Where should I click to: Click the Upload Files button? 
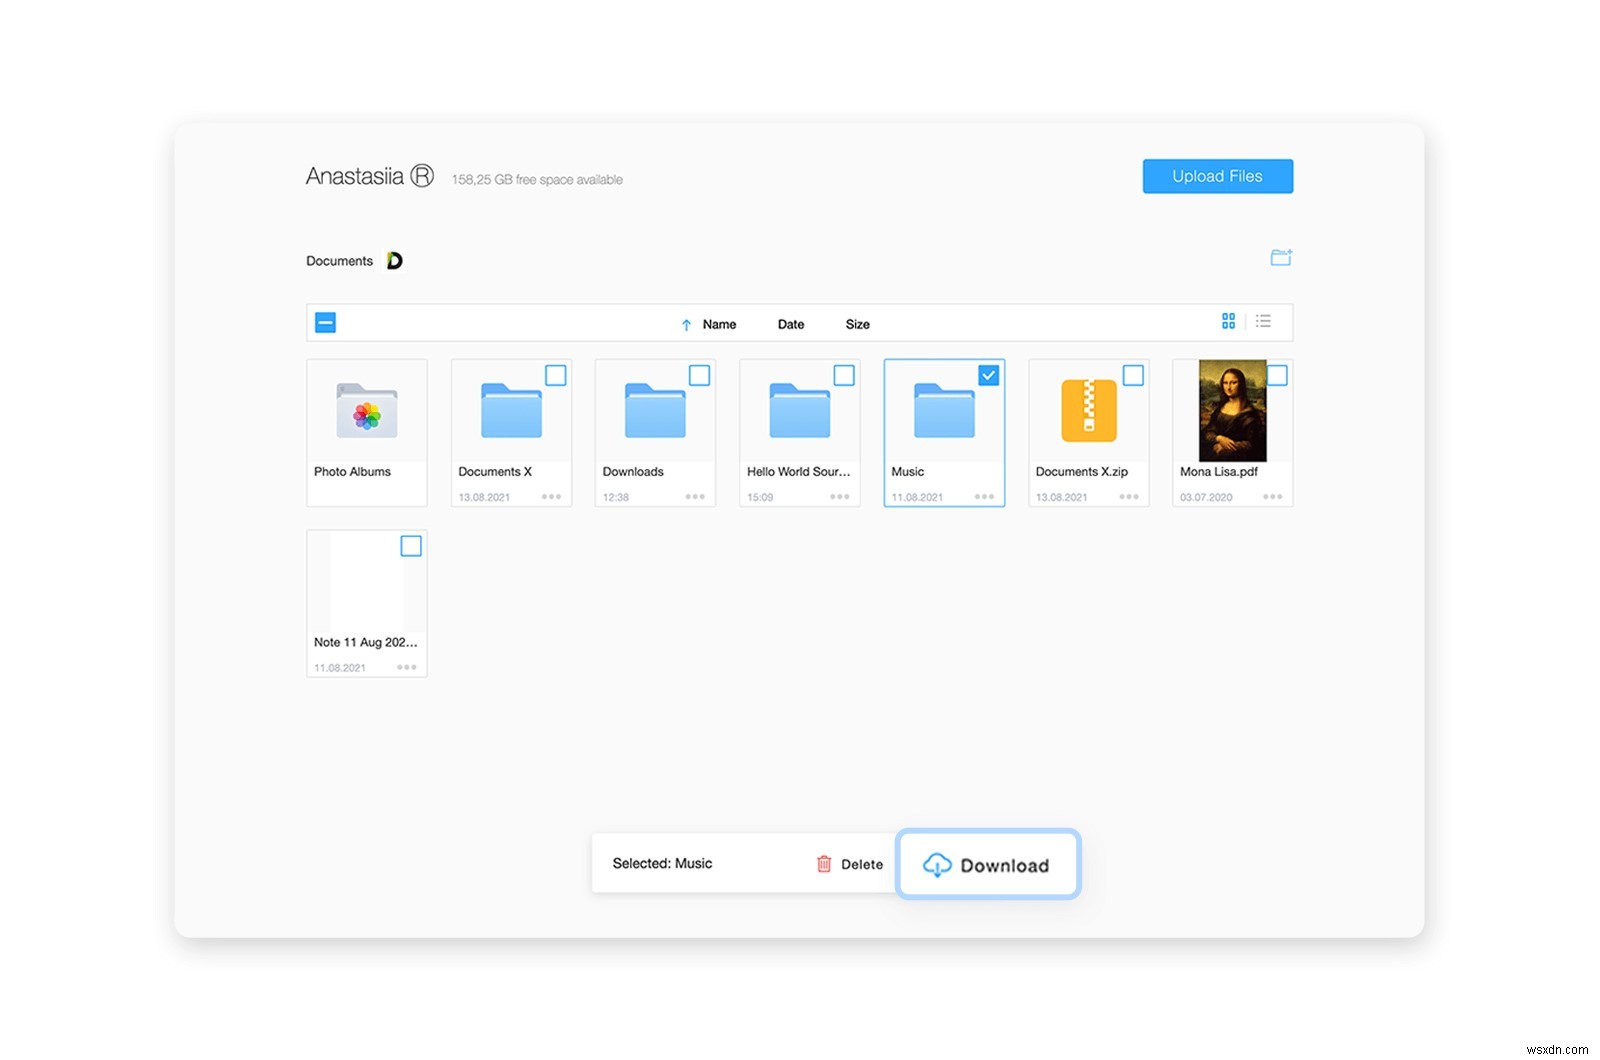tap(1217, 176)
